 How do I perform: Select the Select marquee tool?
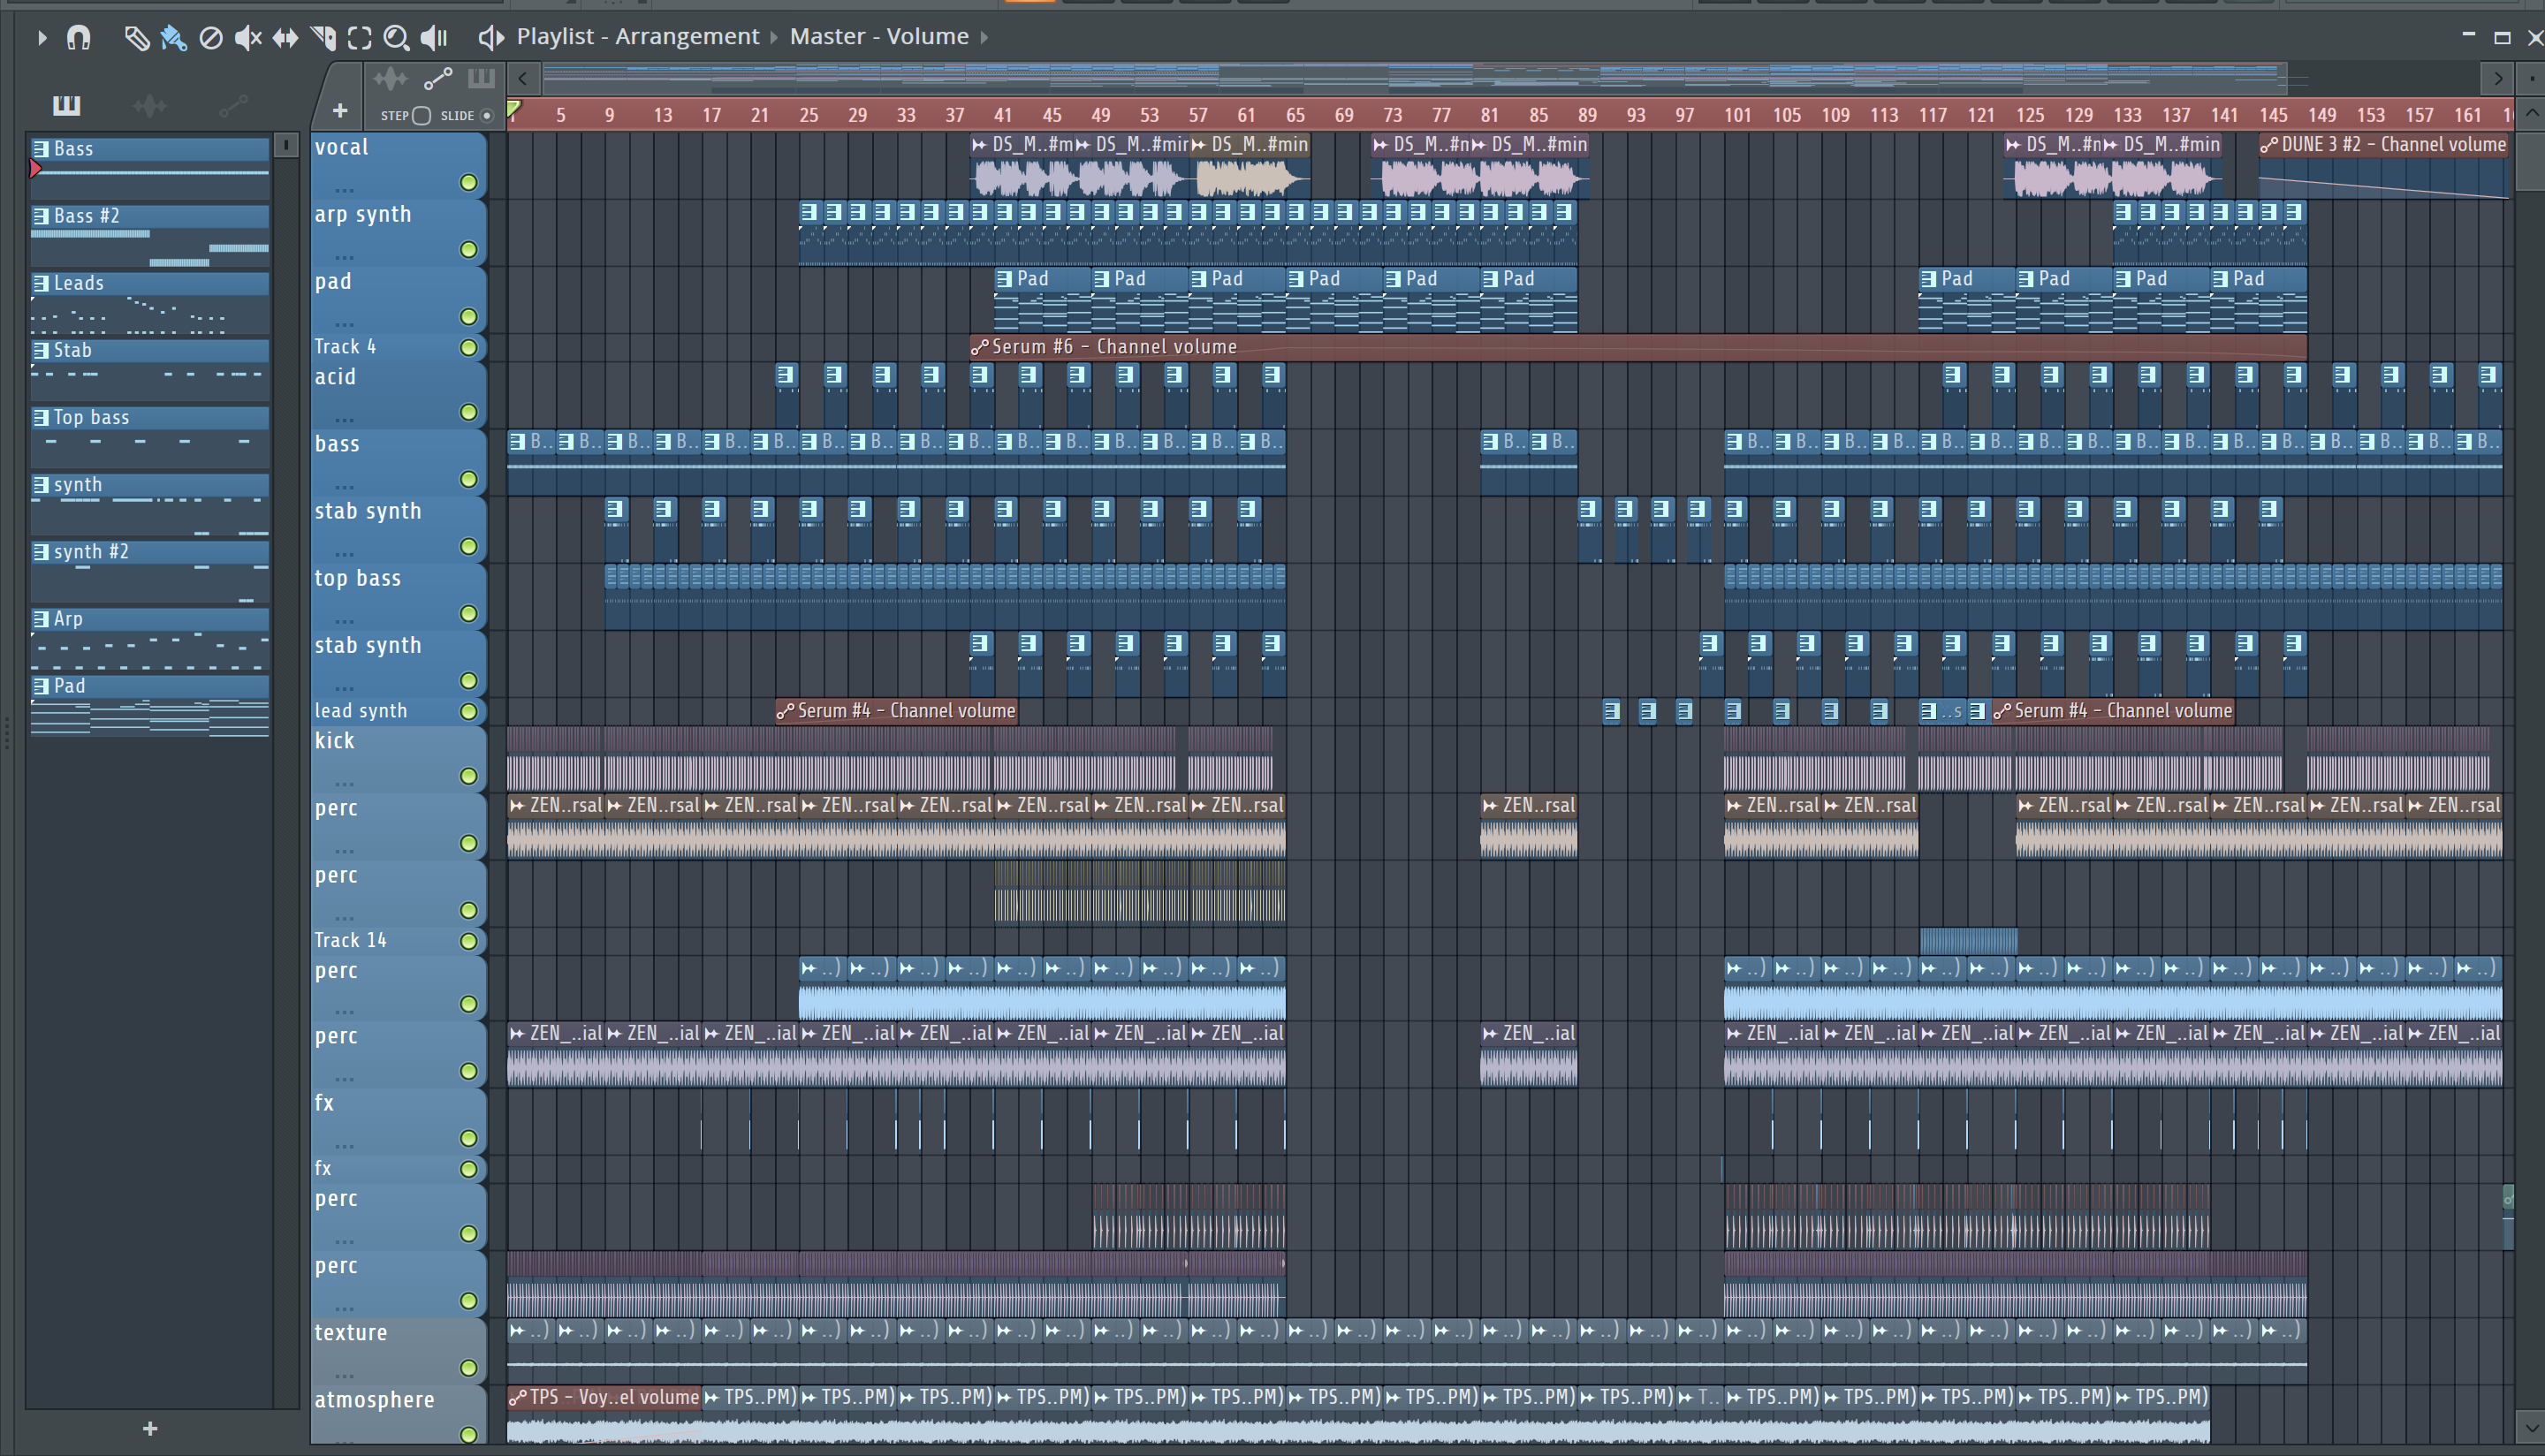tap(359, 38)
